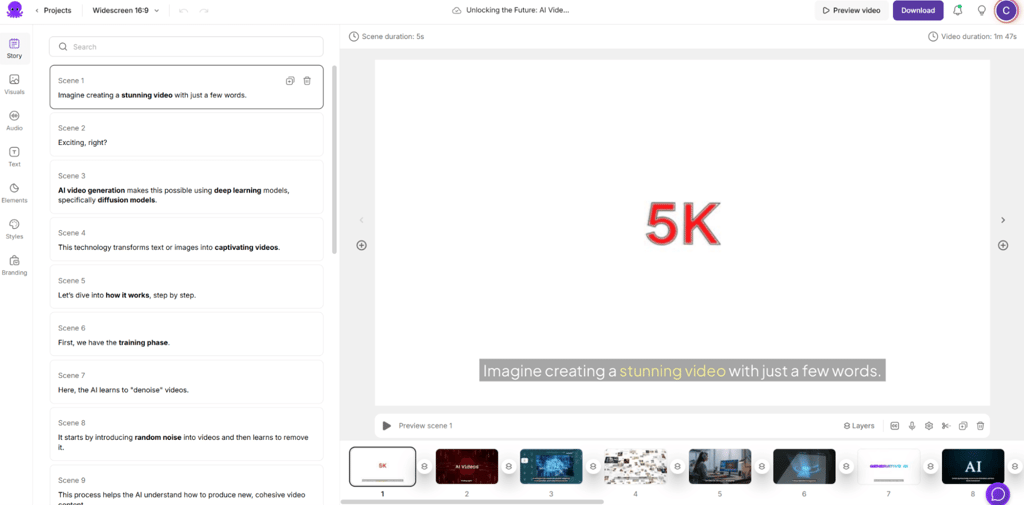The height and width of the screenshot is (505, 1024).
Task: Select the Scene 8 random noise card
Action: coord(186,434)
